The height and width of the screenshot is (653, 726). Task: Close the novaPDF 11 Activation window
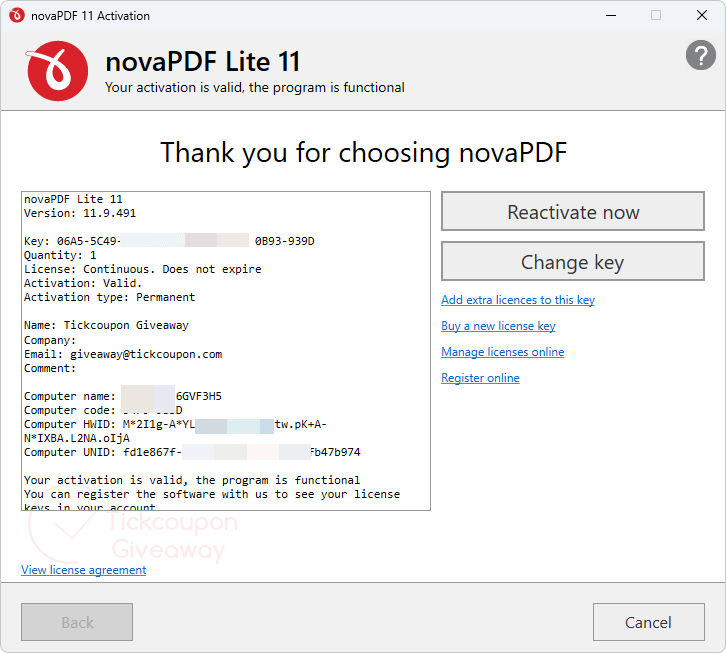coord(701,15)
